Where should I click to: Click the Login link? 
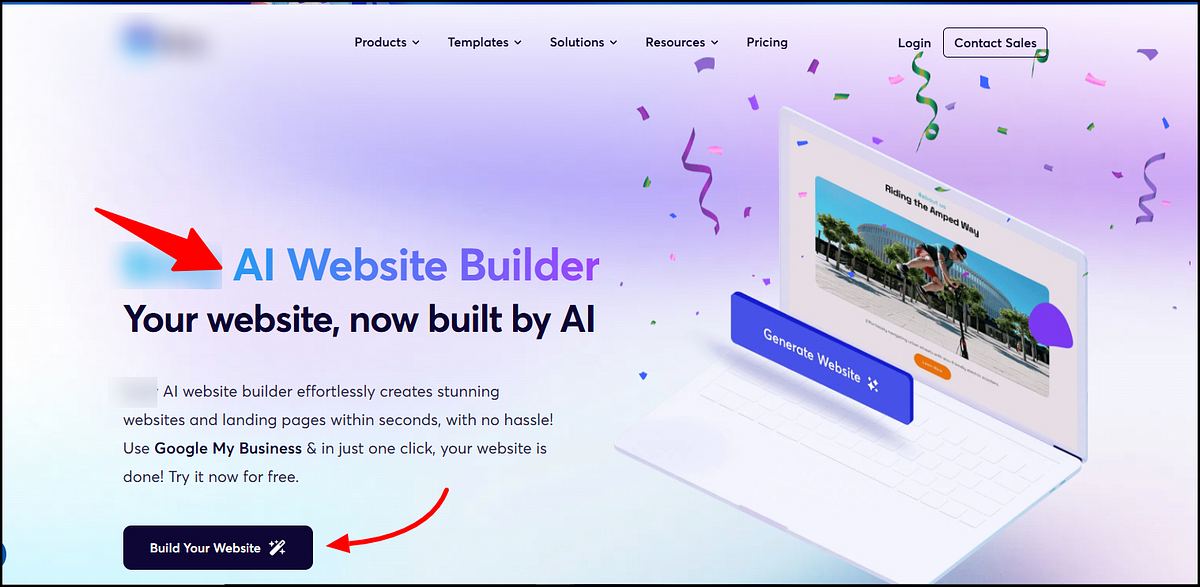point(914,43)
